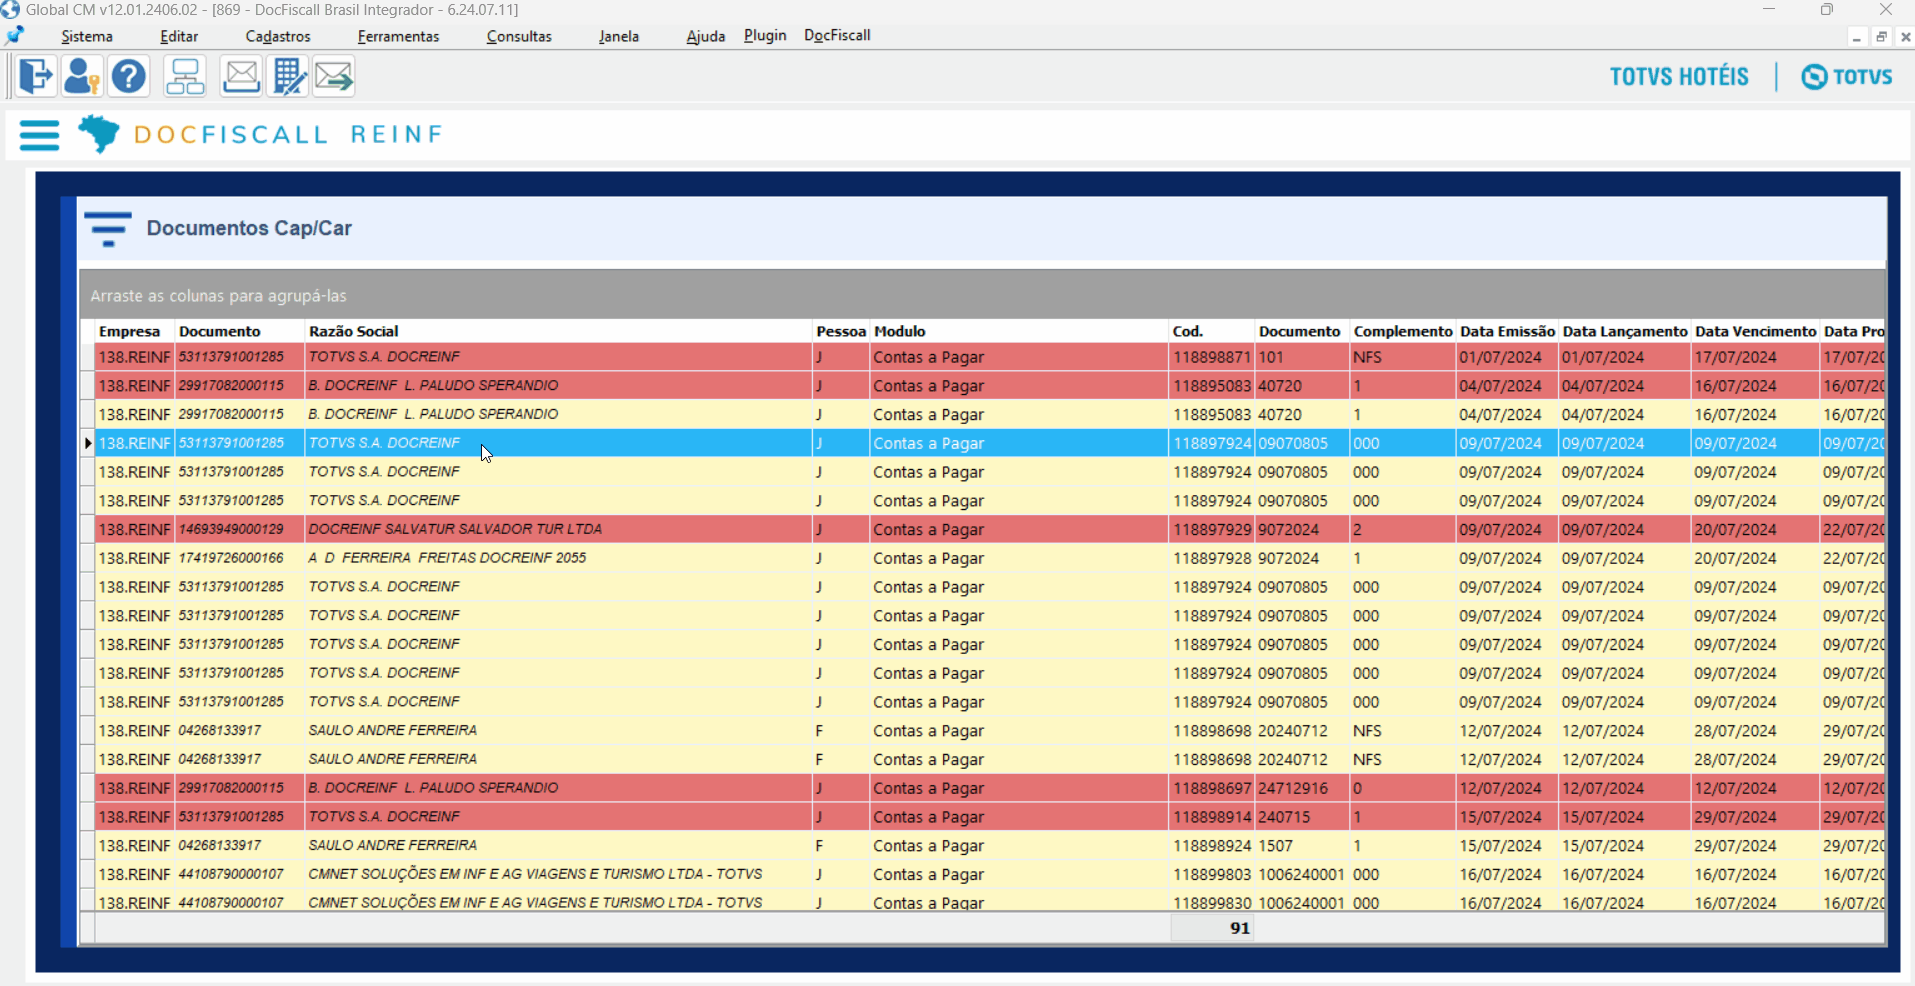This screenshot has height=986, width=1915.
Task: Select the cell with code 118898697
Action: pyautogui.click(x=1212, y=788)
